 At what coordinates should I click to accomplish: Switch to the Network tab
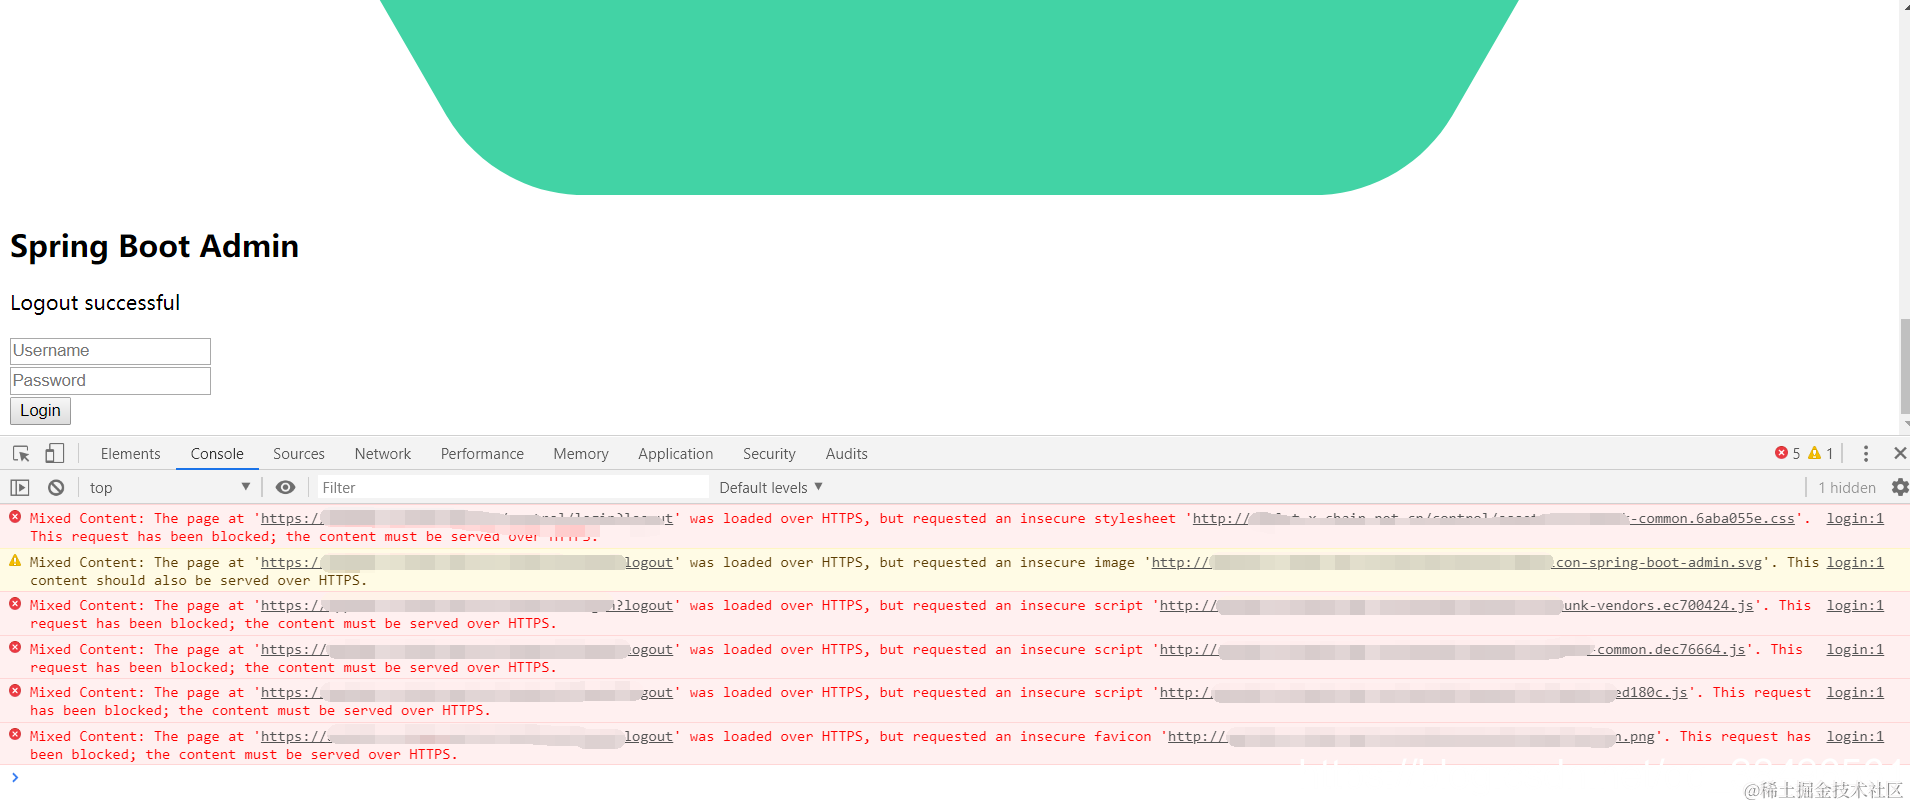point(383,454)
